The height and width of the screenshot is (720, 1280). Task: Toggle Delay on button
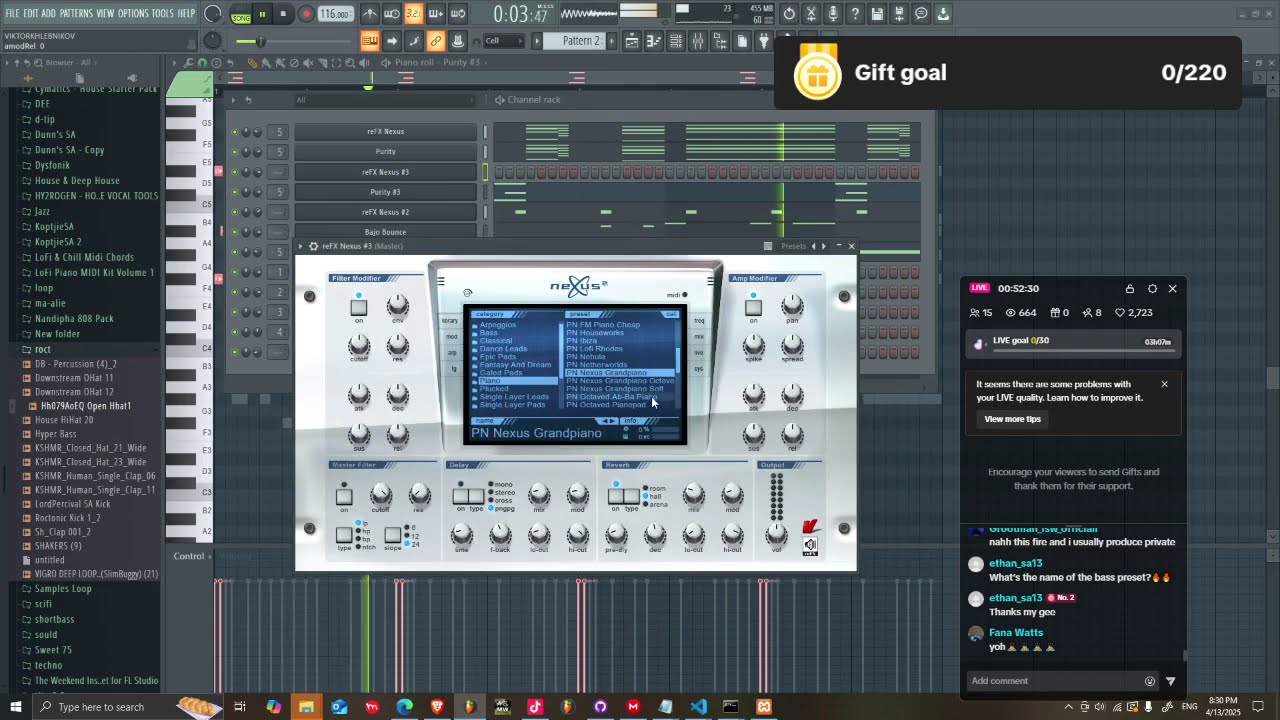461,496
